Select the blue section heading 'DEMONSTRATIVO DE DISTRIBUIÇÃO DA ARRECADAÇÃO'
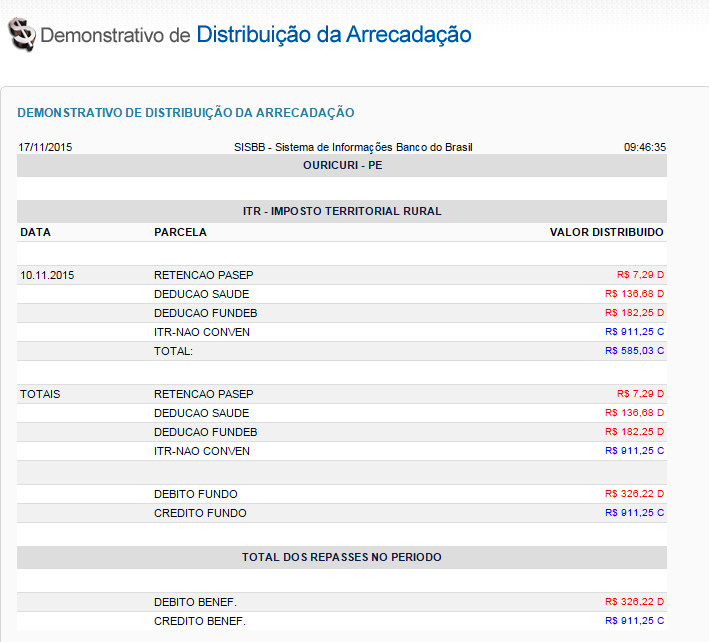 (x=186, y=113)
